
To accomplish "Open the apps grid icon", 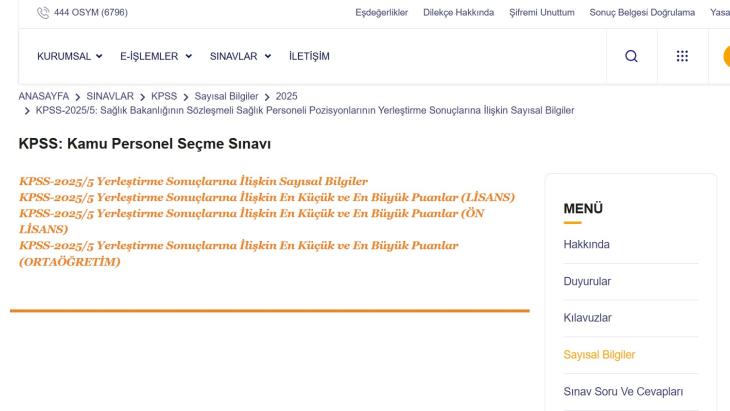I will 682,56.
